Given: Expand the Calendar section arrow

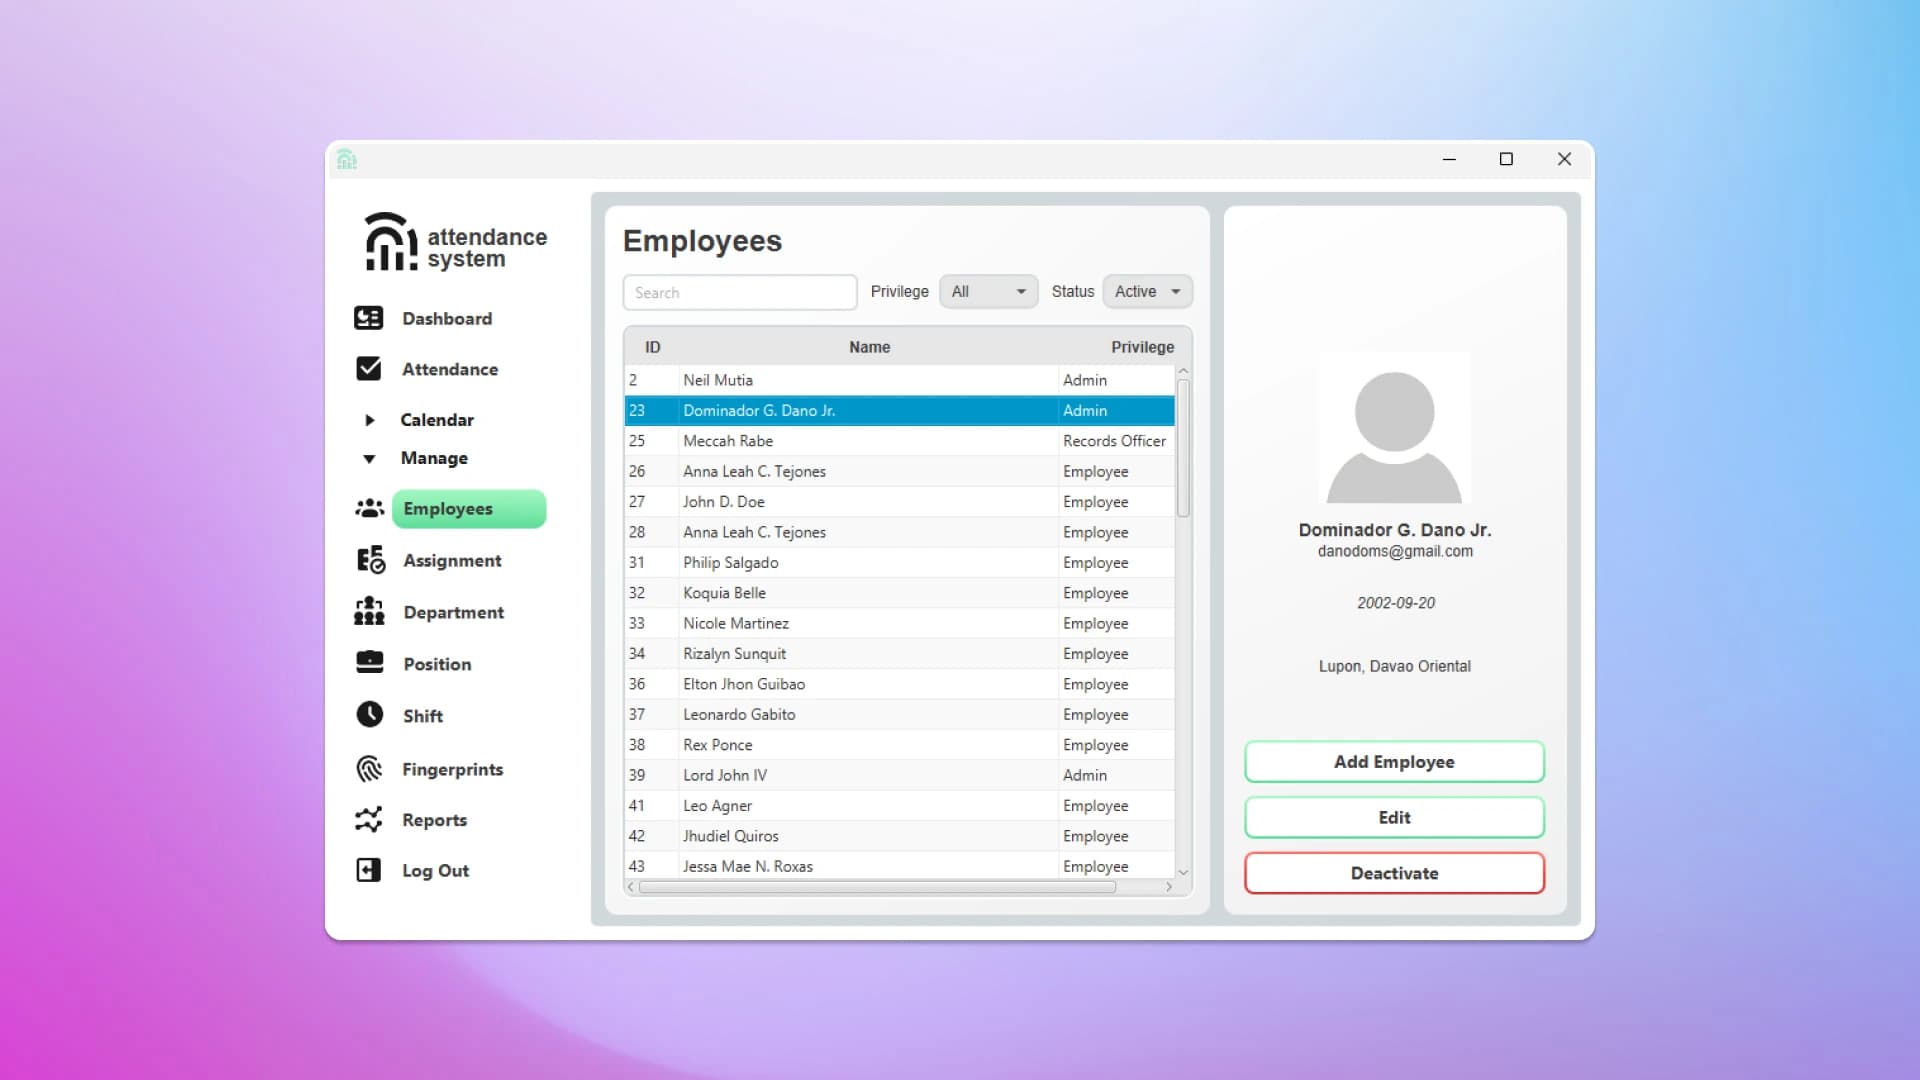Looking at the screenshot, I should click(x=369, y=420).
